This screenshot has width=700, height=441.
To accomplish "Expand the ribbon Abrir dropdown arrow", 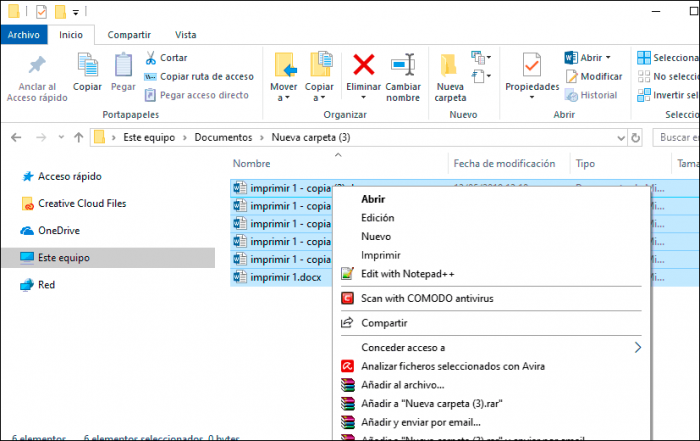I will coord(608,58).
